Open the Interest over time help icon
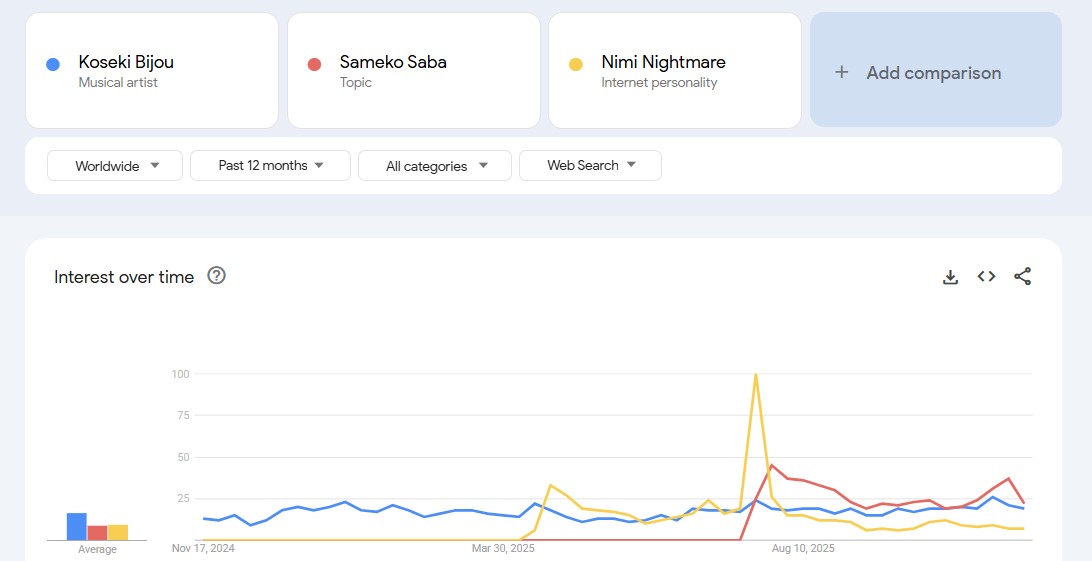The height and width of the screenshot is (561, 1092). 216,276
